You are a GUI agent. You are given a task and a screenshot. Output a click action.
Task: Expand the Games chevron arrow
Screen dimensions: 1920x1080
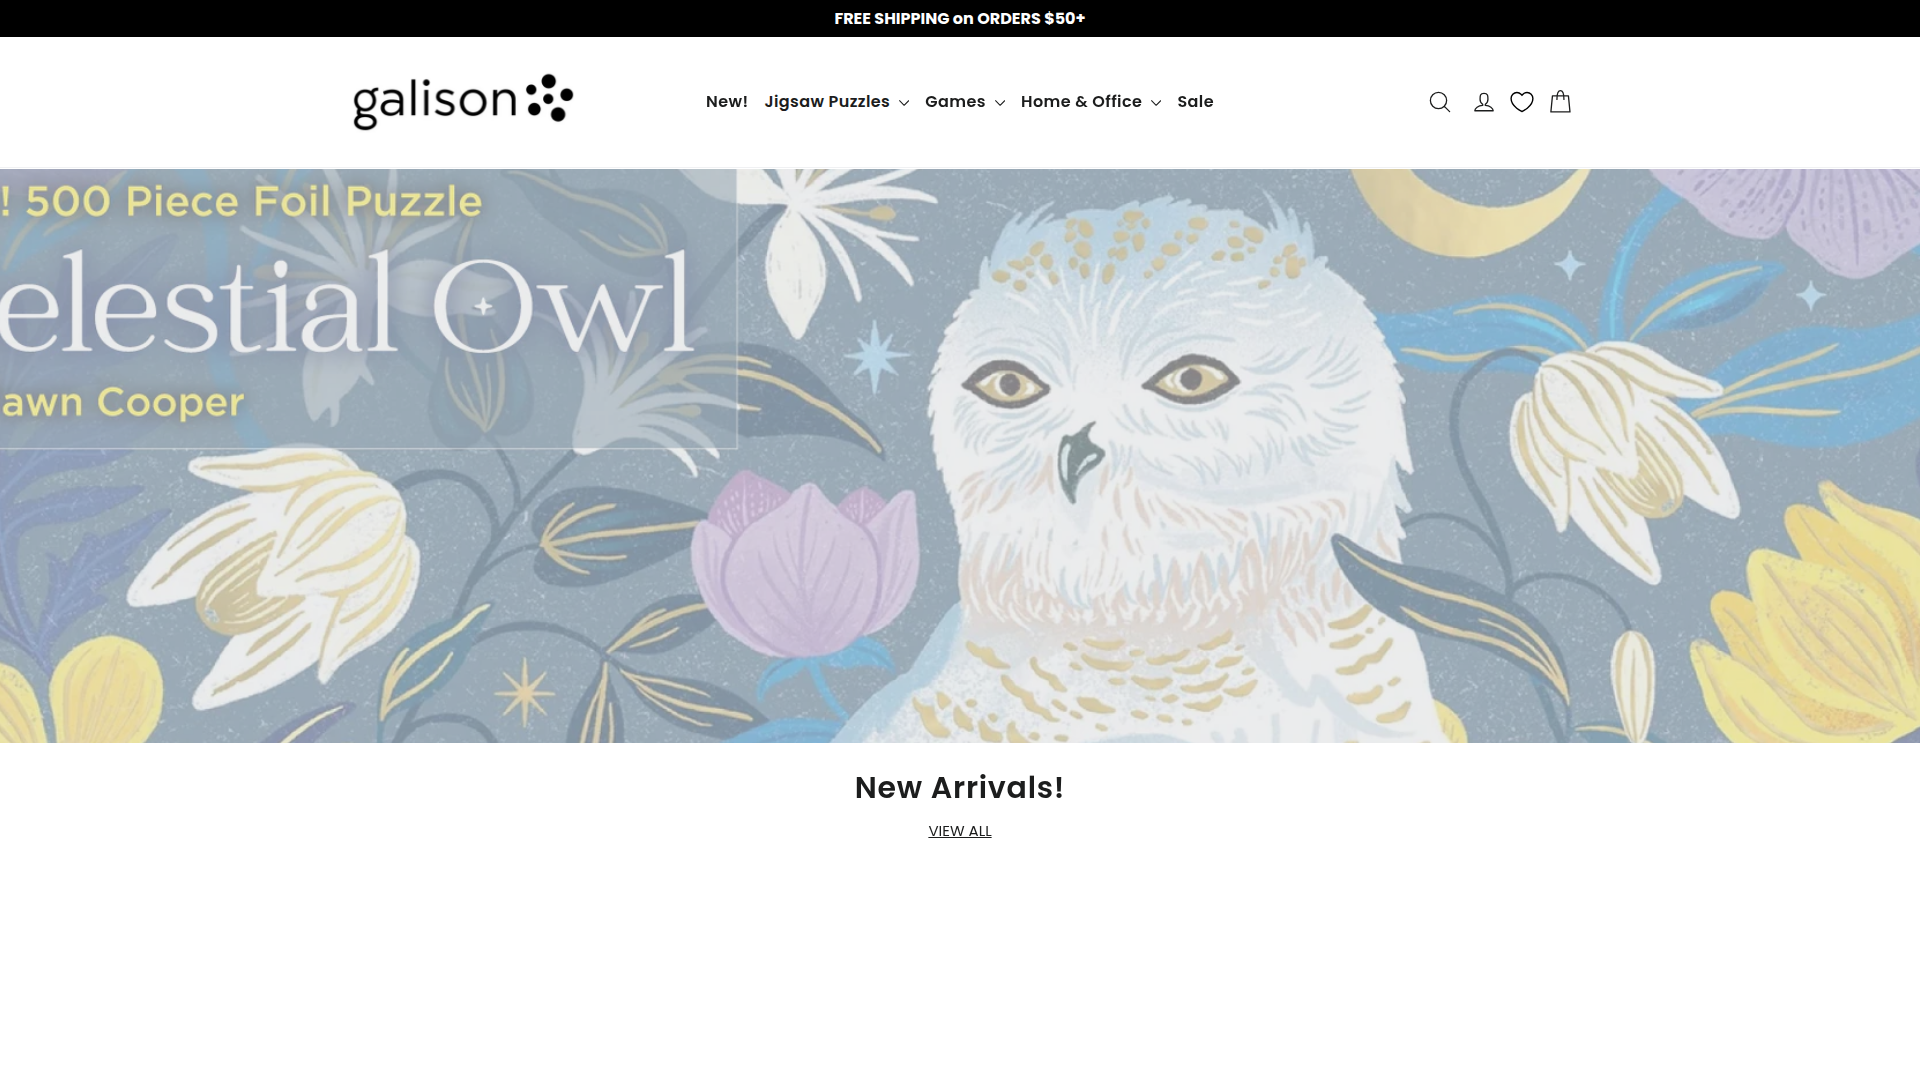coord(999,103)
